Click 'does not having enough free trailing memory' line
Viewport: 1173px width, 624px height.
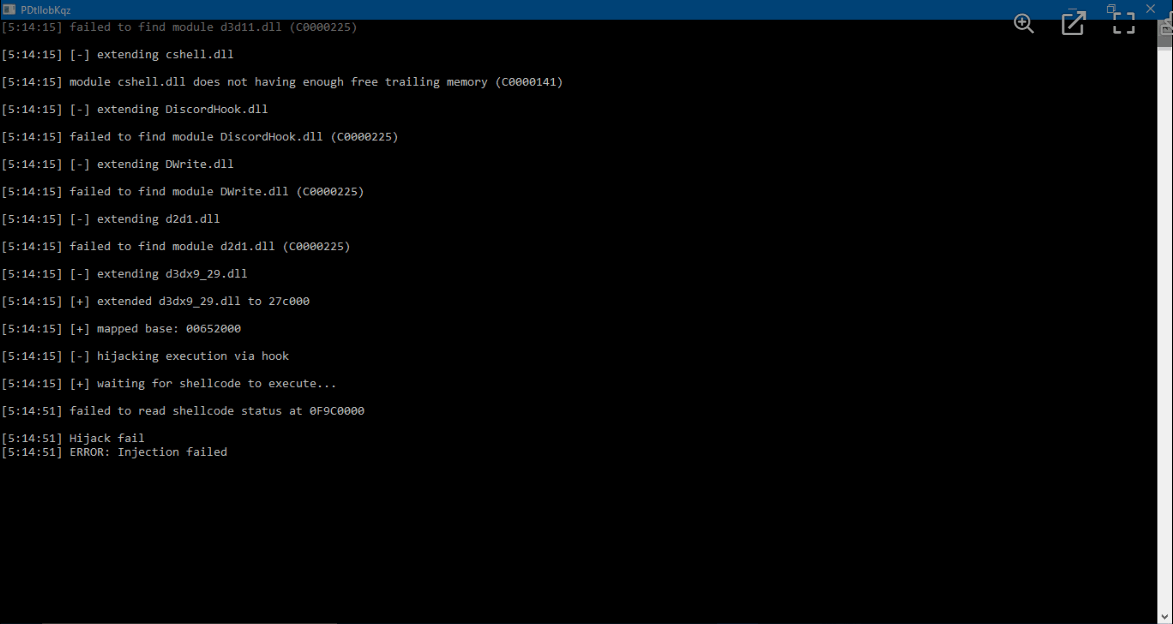(x=282, y=82)
